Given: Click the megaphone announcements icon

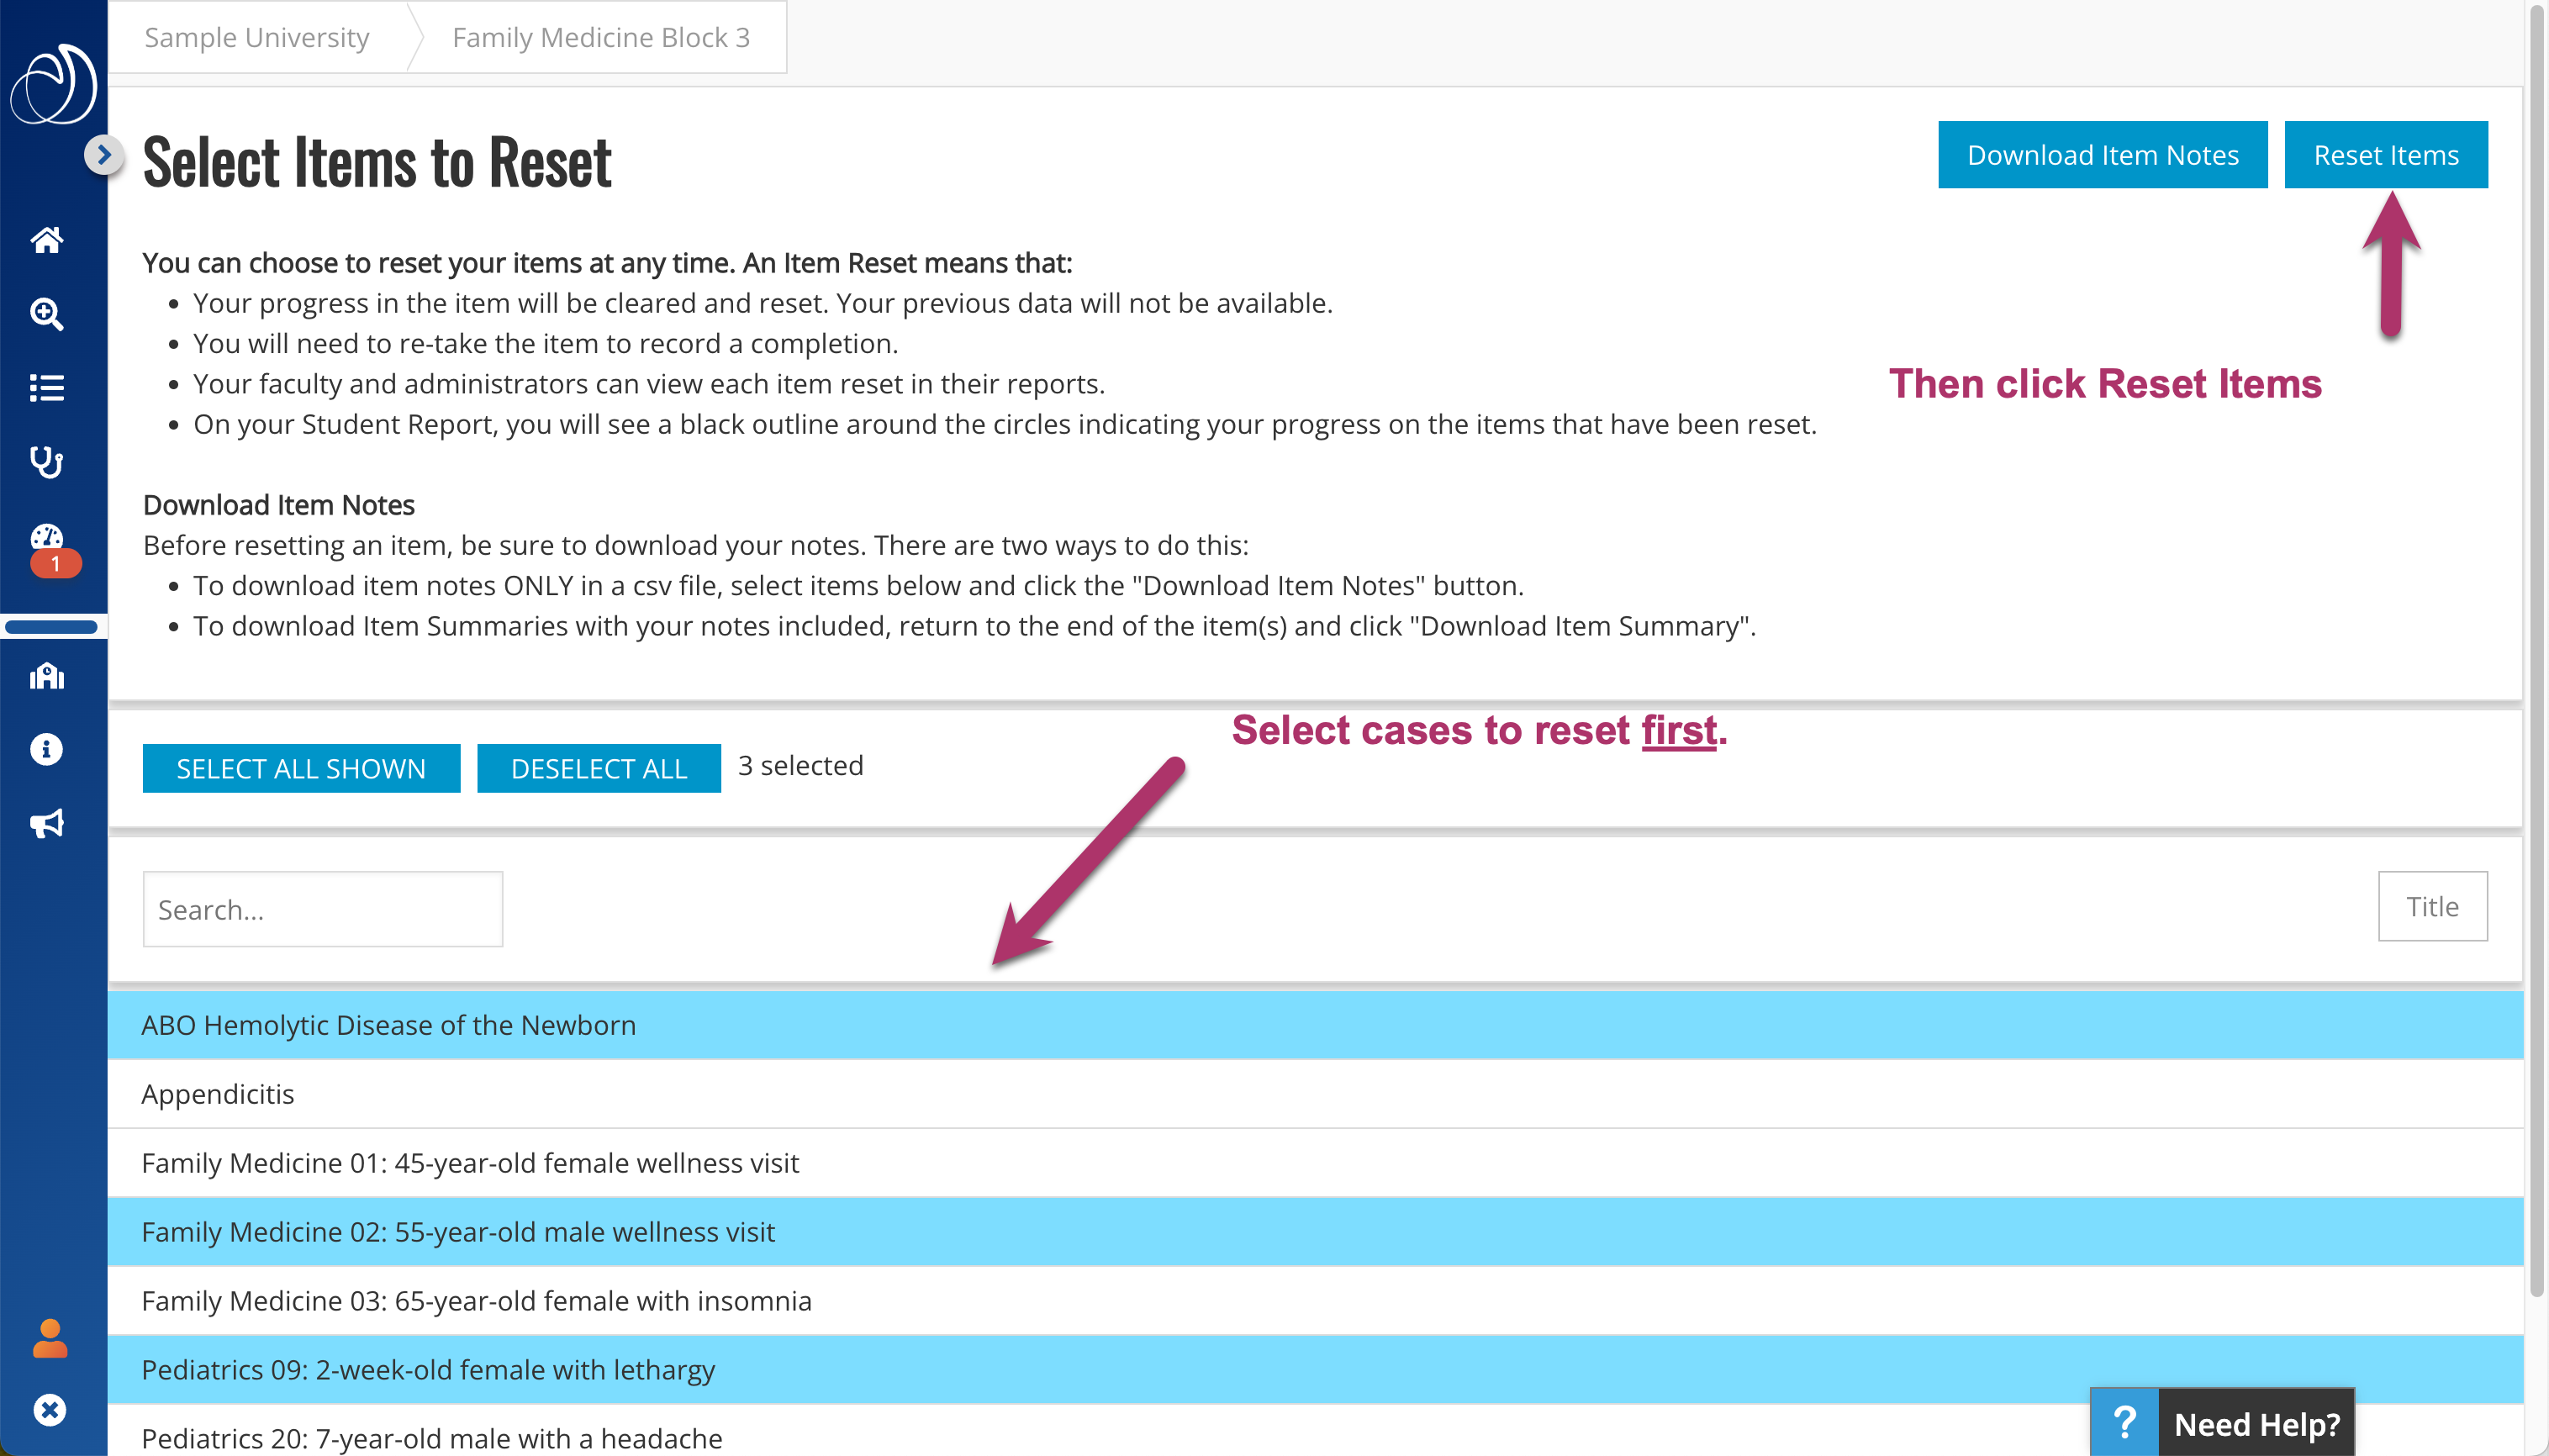Looking at the screenshot, I should [x=47, y=823].
